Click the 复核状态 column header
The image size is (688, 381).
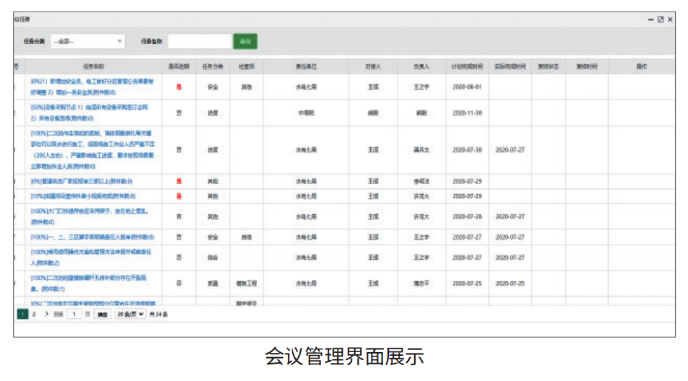(548, 67)
